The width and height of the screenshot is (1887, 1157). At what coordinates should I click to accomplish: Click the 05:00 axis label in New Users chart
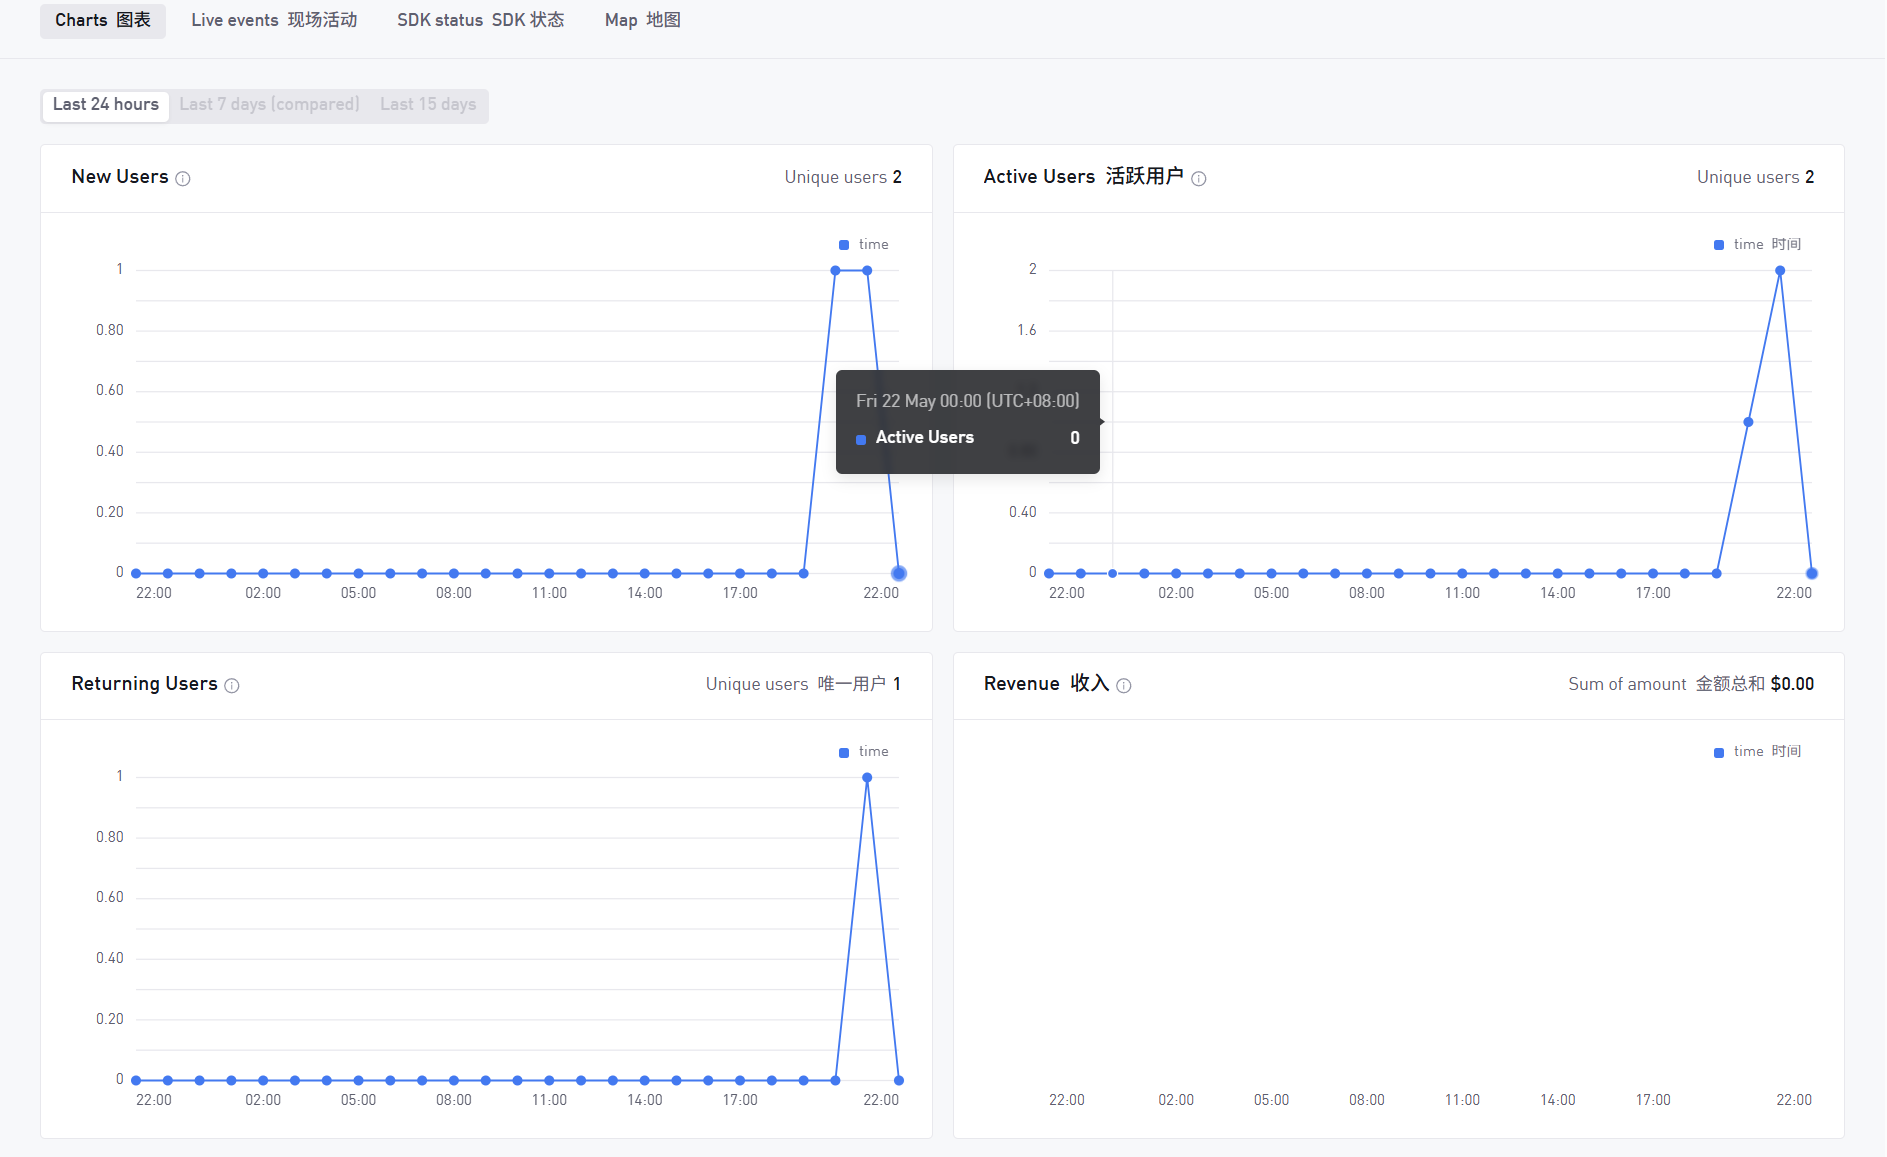click(358, 594)
